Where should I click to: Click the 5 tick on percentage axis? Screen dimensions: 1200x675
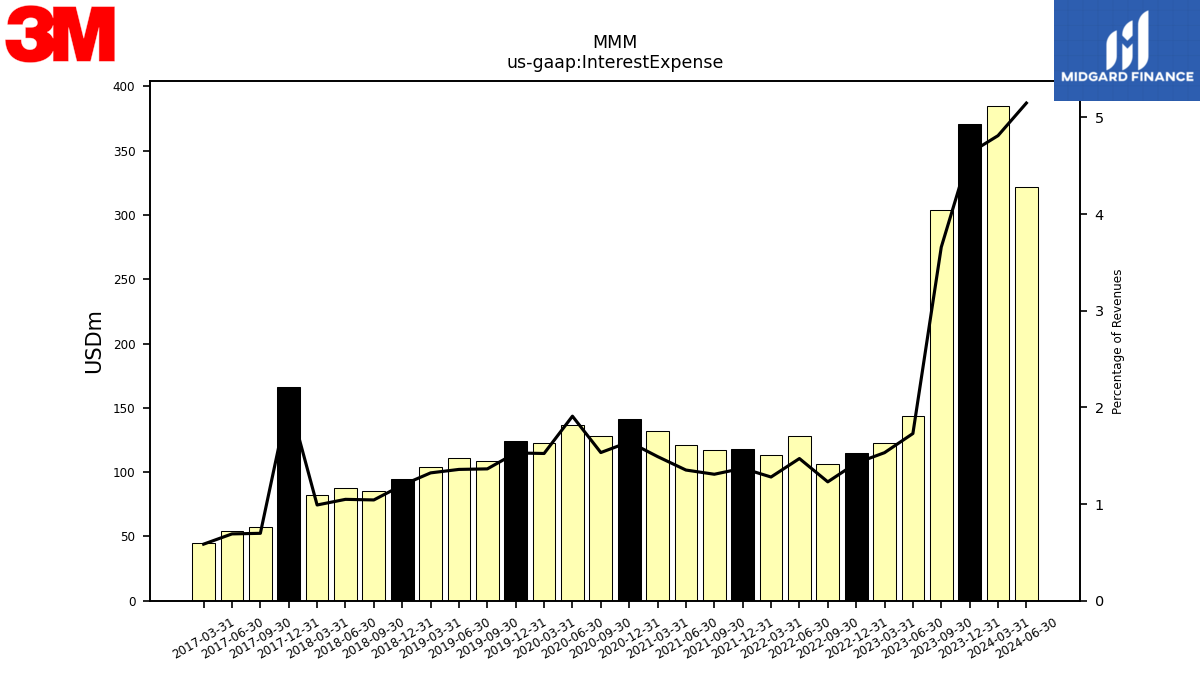tap(1099, 118)
